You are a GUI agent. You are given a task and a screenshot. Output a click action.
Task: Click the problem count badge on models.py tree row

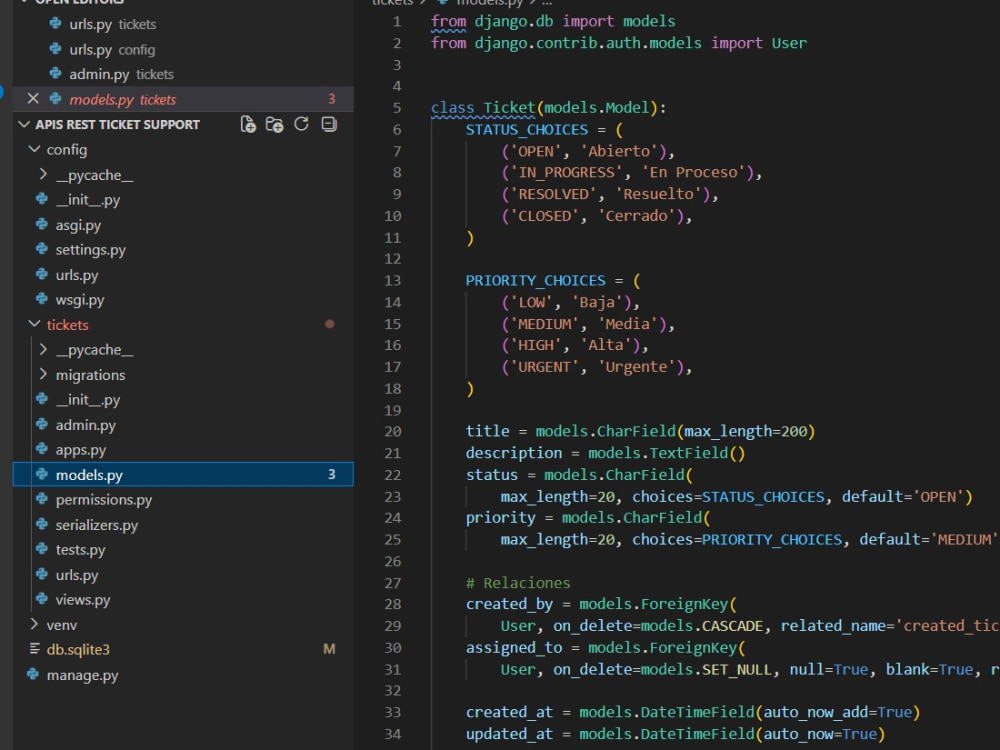(x=332, y=474)
